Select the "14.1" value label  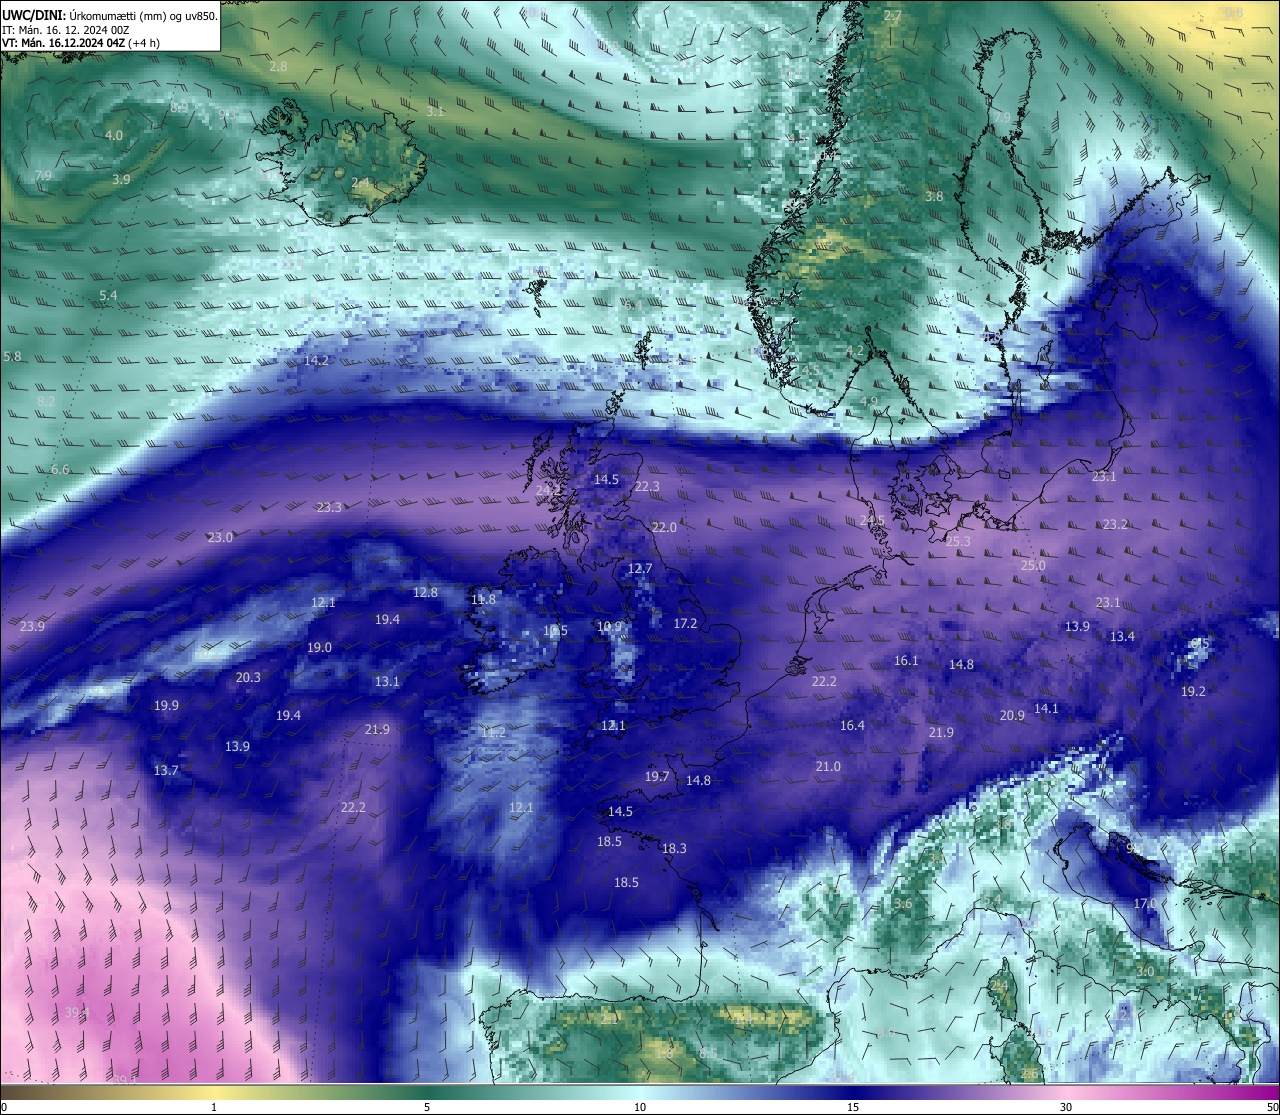(1046, 708)
